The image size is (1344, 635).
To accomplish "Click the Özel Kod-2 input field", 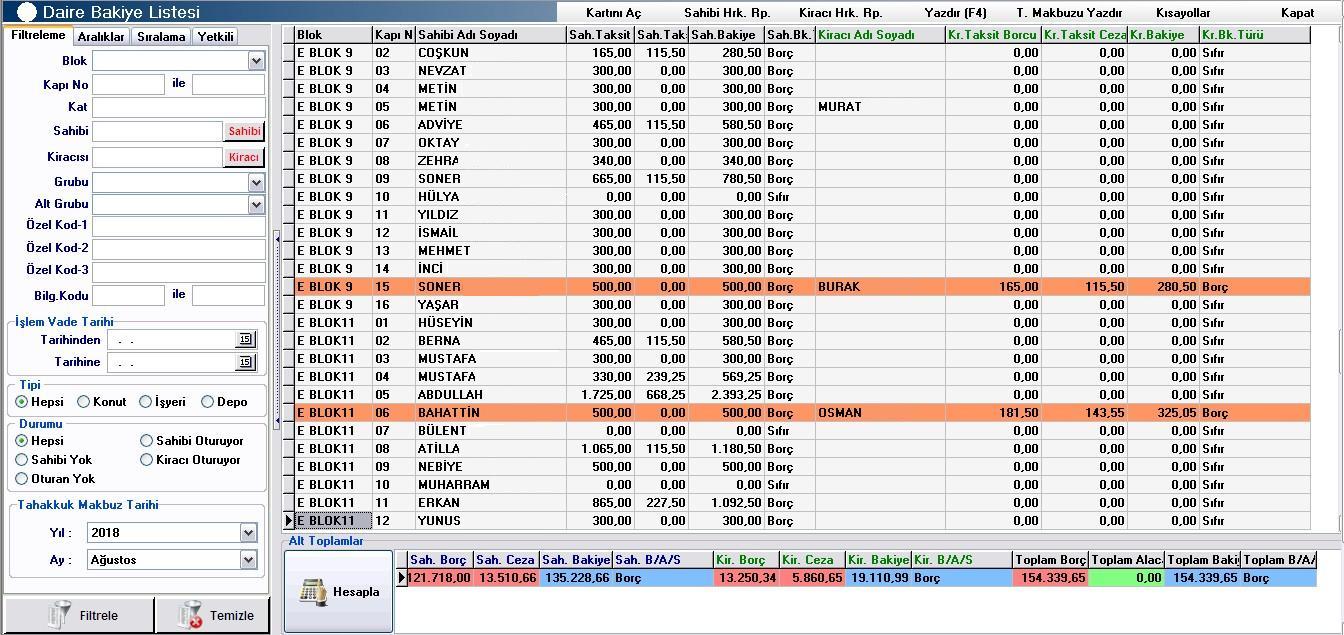I will tap(179, 249).
